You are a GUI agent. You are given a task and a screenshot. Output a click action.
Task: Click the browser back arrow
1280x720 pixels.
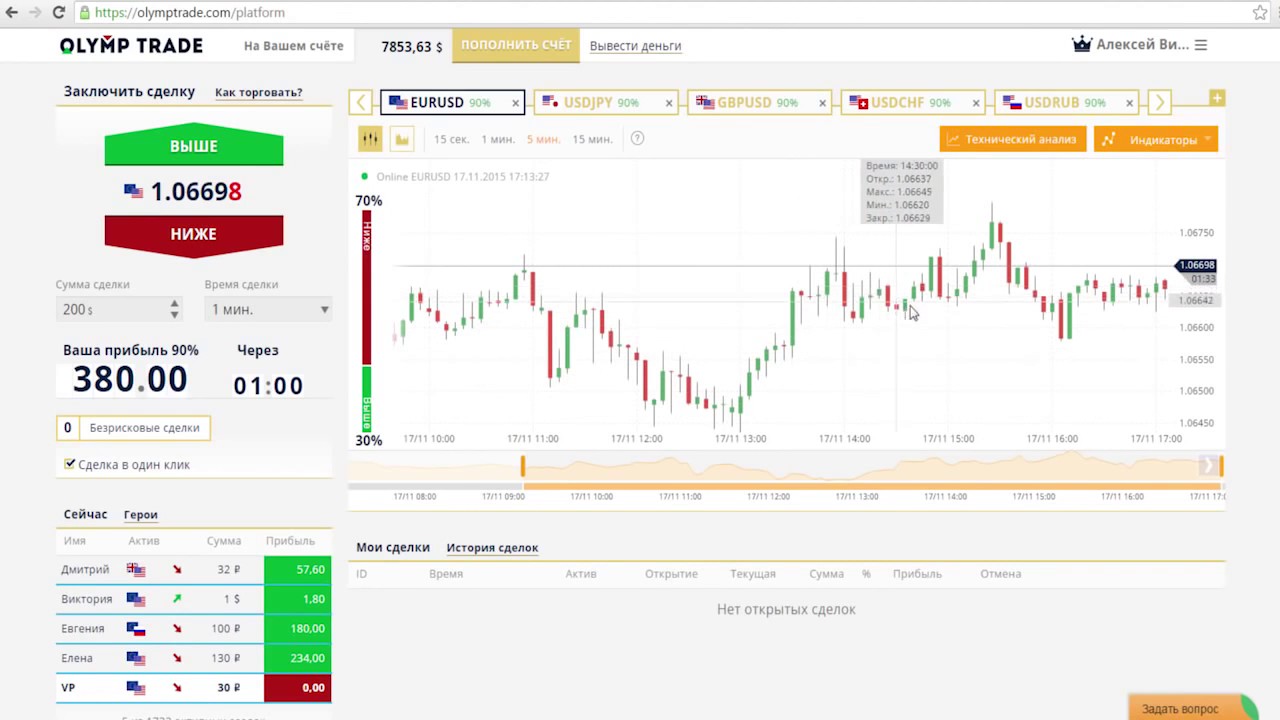point(12,13)
